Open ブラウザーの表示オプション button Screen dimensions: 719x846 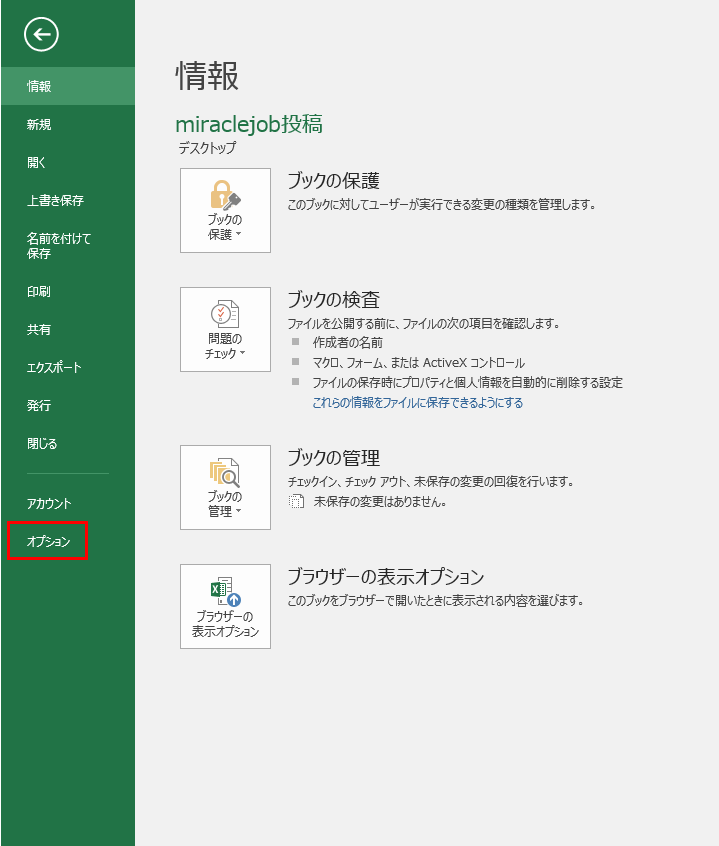225,606
